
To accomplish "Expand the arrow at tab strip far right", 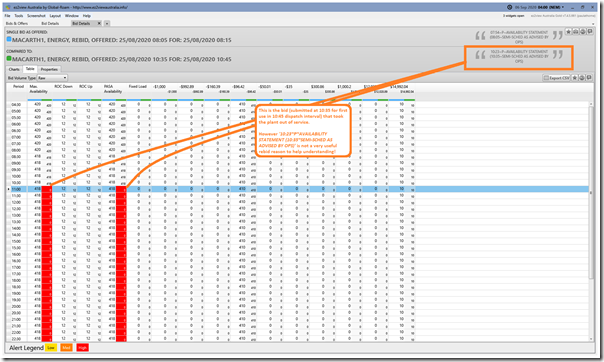I will coord(593,23).
